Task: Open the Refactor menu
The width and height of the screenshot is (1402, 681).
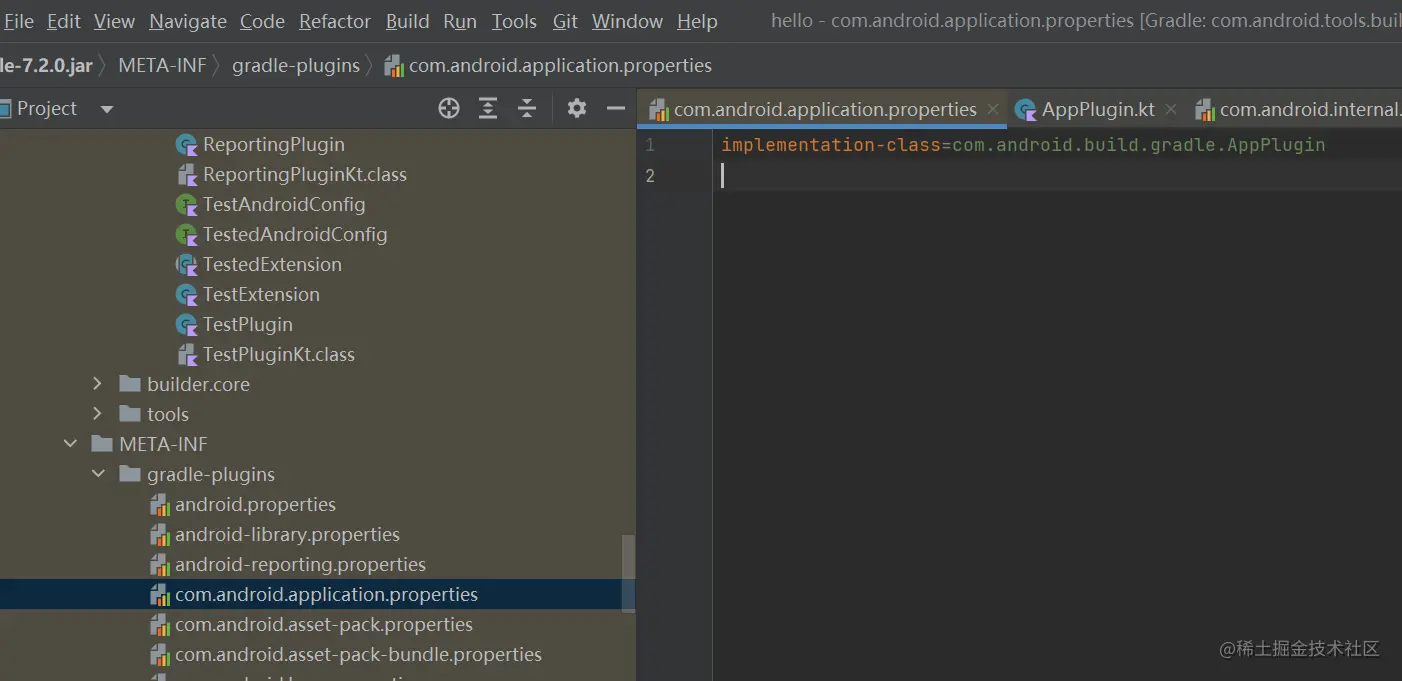Action: (335, 21)
